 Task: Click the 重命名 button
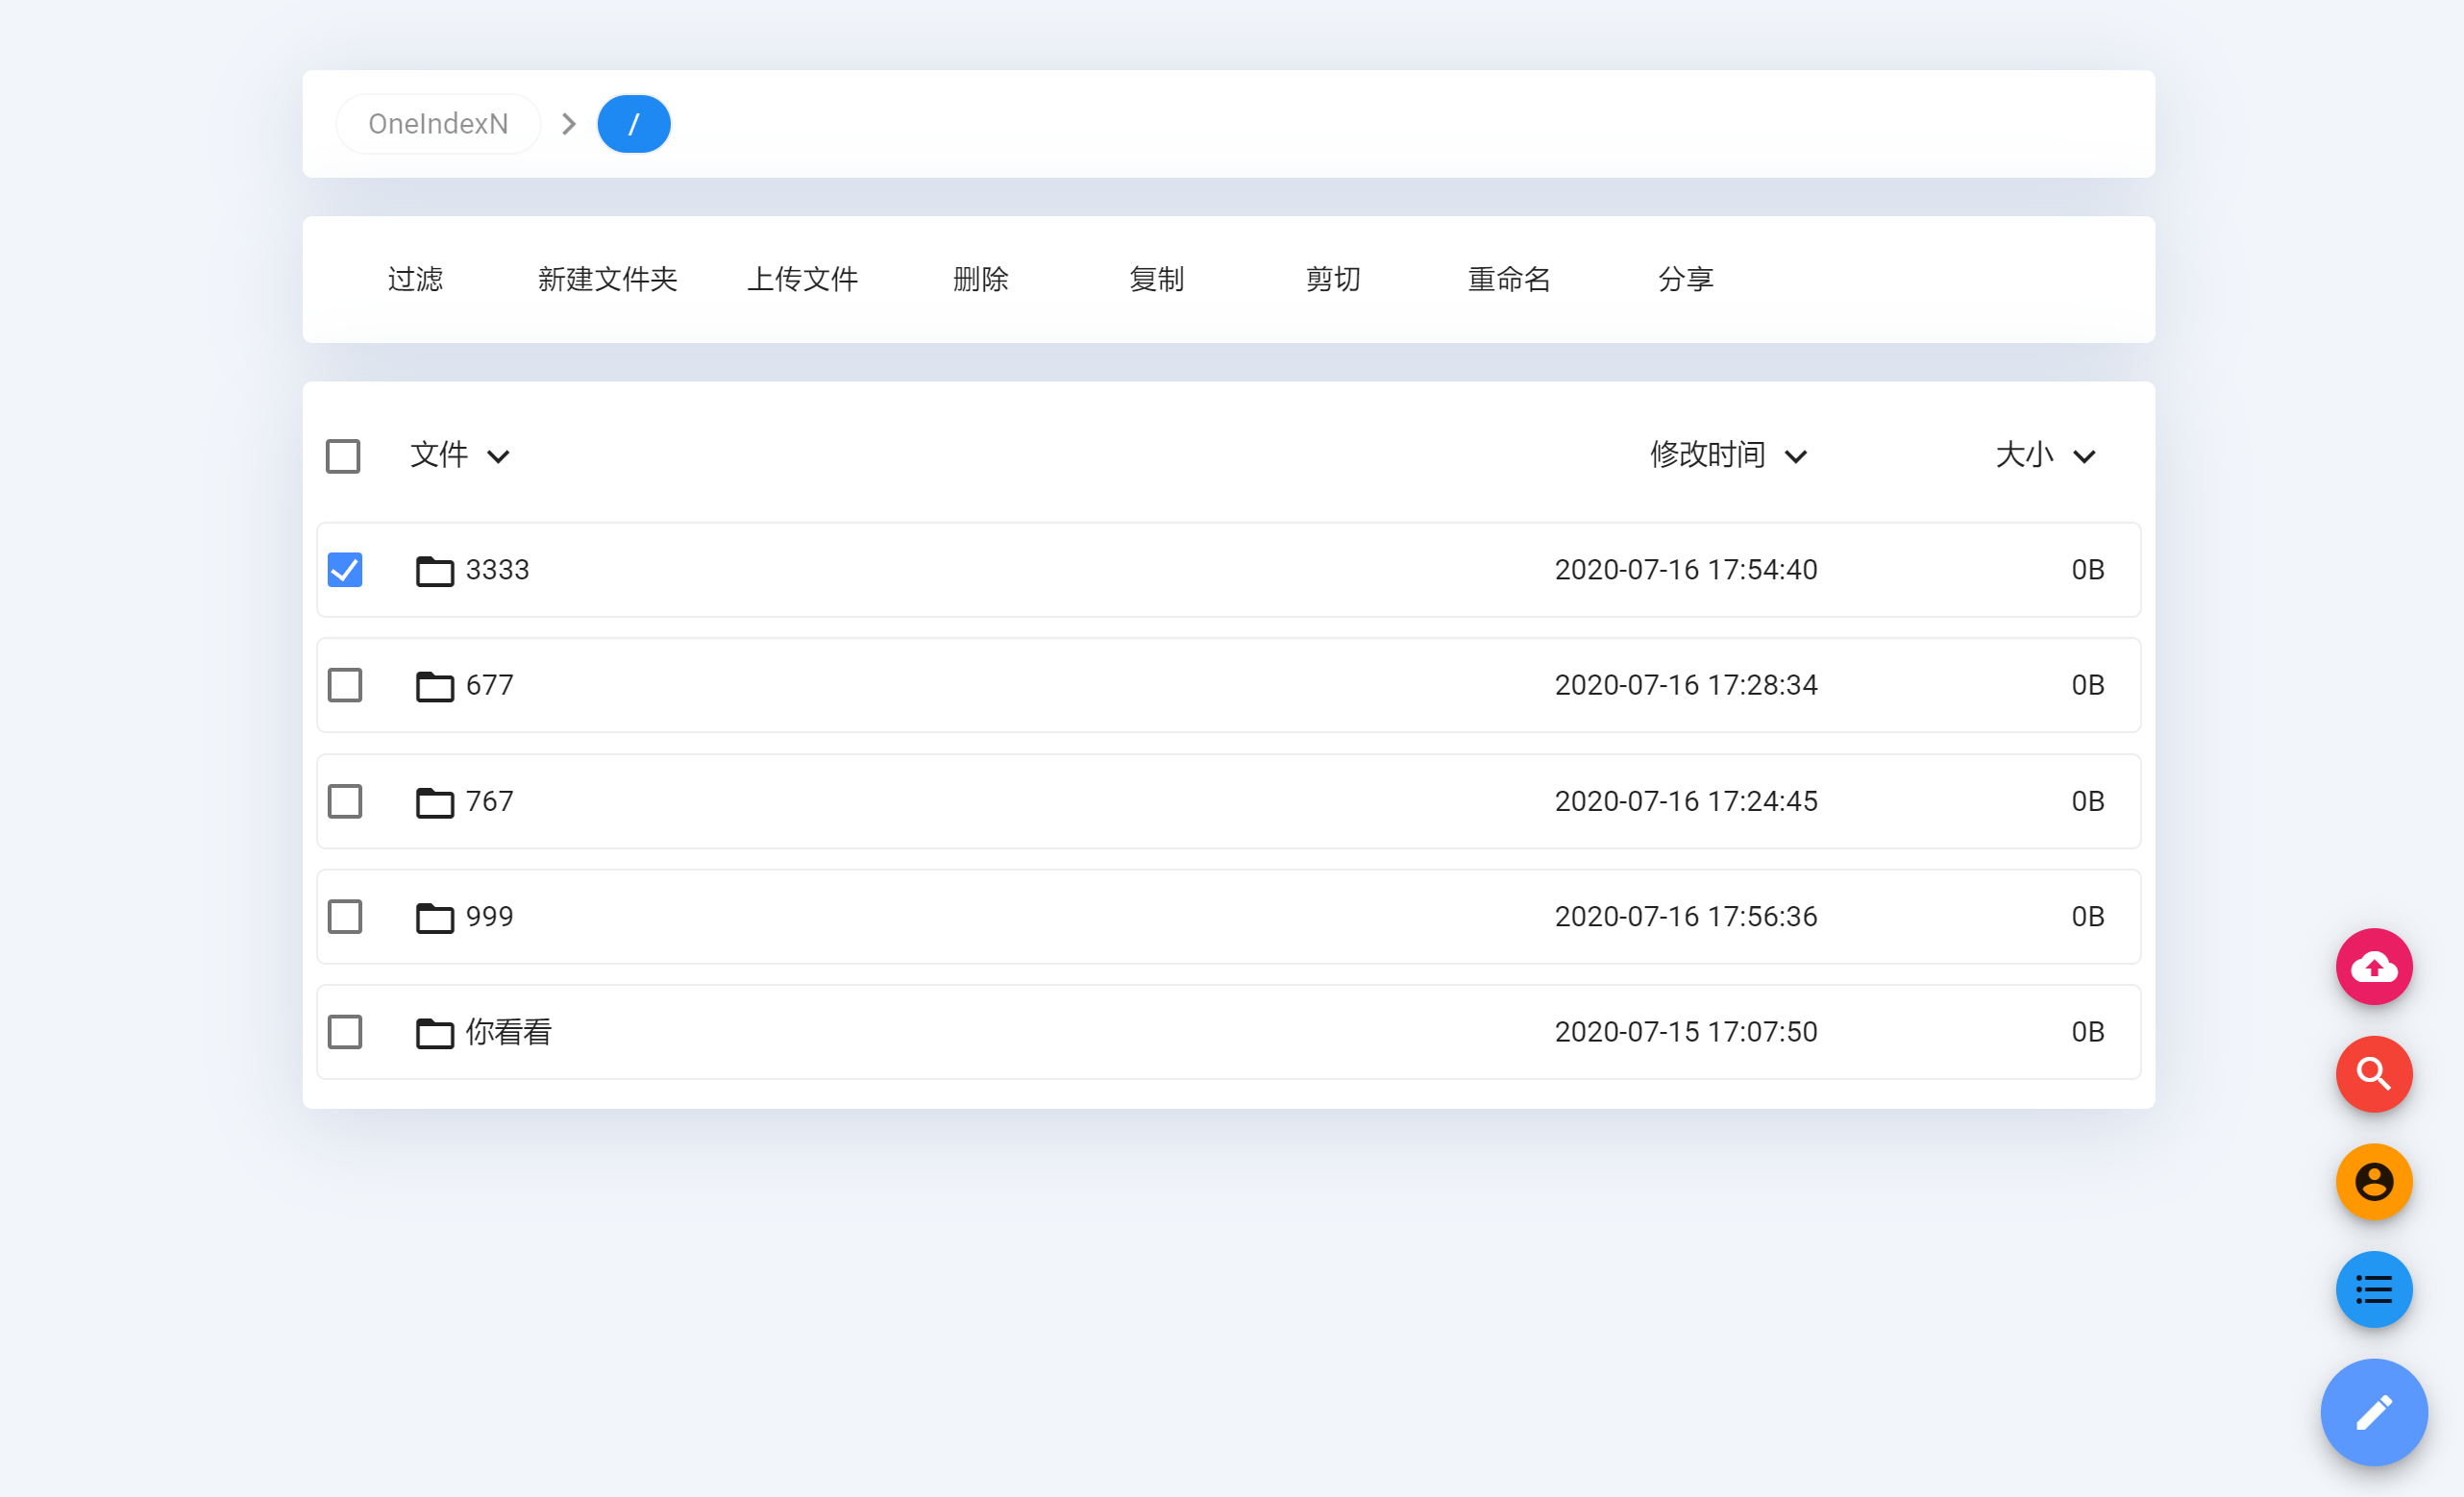click(1508, 279)
